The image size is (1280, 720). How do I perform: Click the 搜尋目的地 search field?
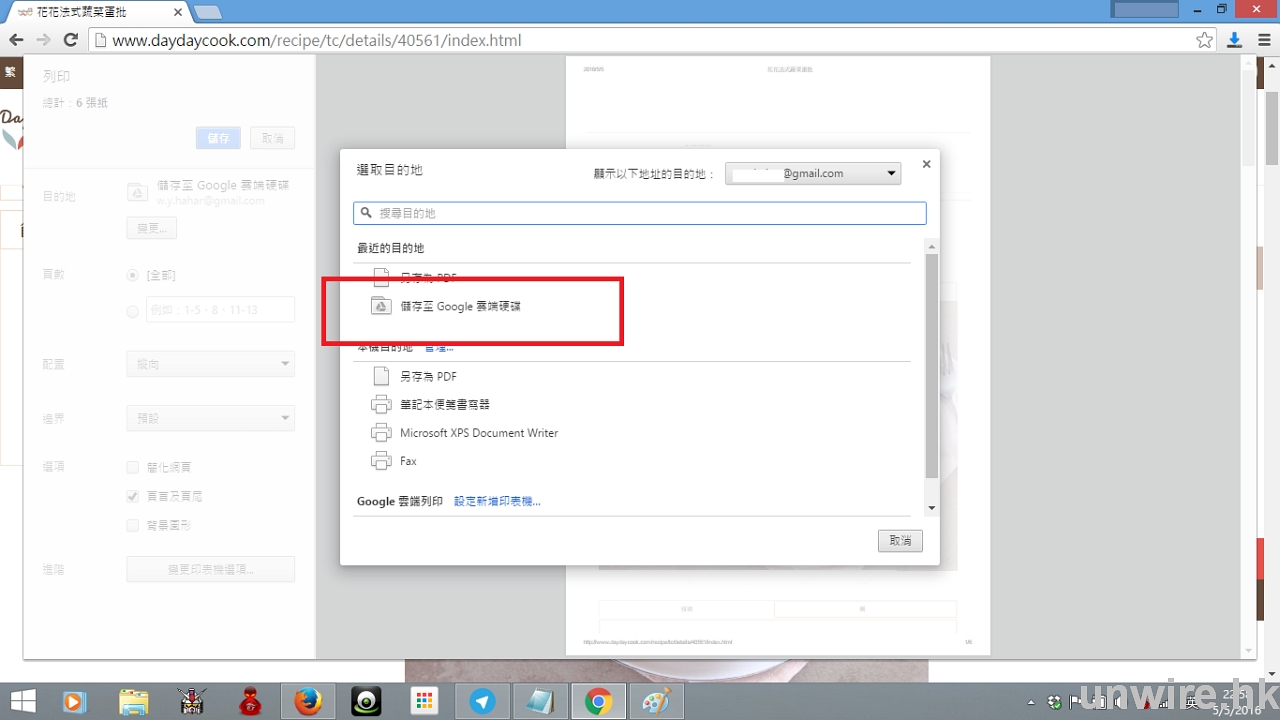pos(640,213)
